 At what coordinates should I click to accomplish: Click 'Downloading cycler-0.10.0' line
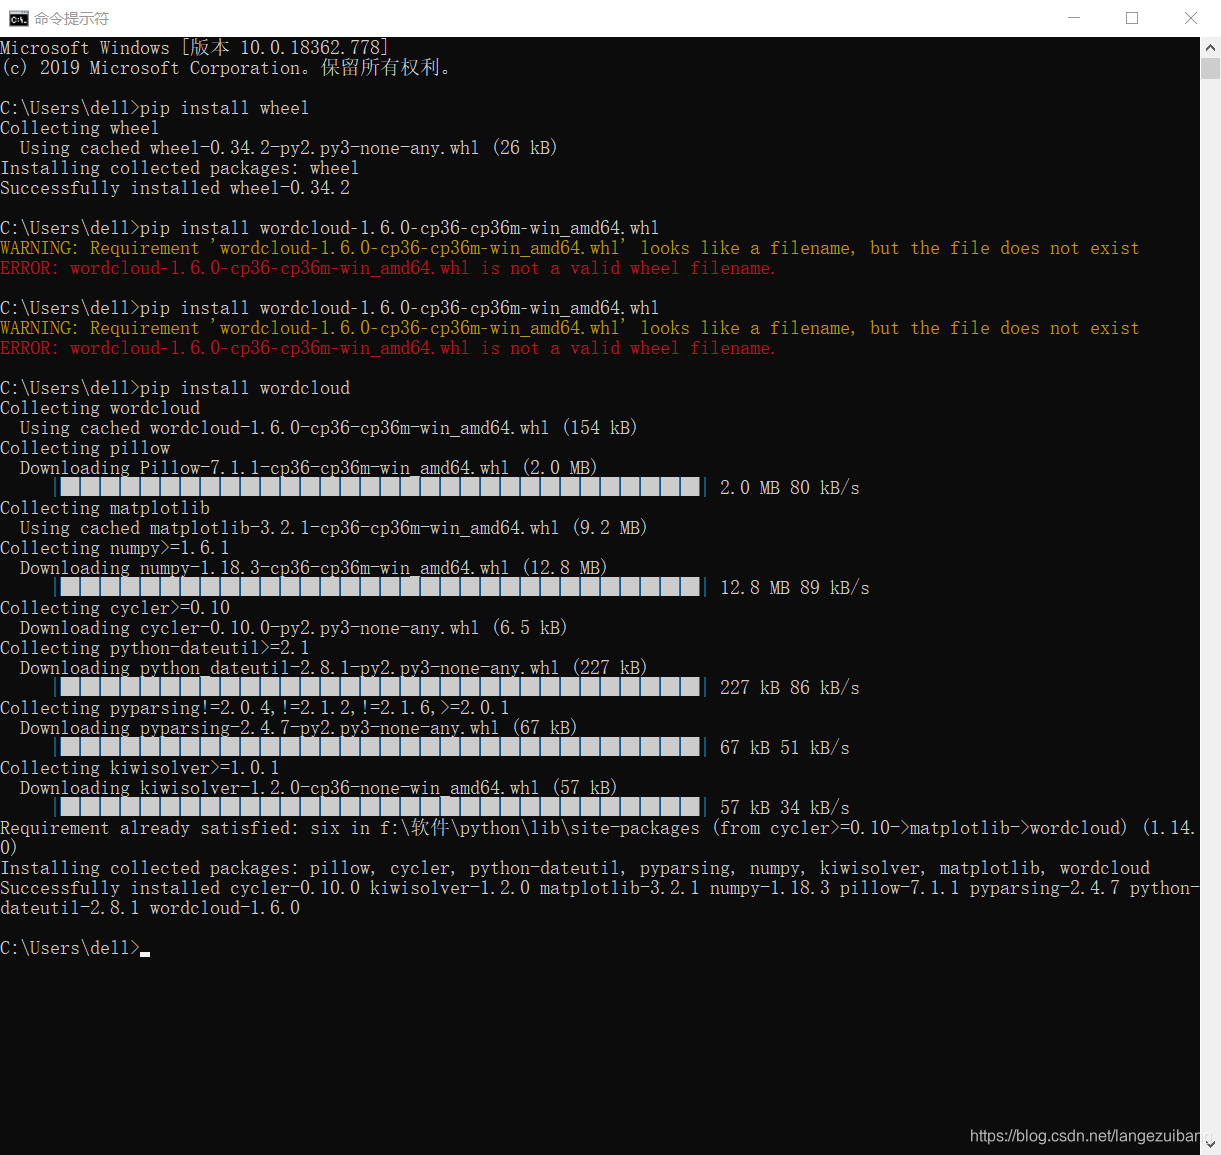[x=293, y=628]
